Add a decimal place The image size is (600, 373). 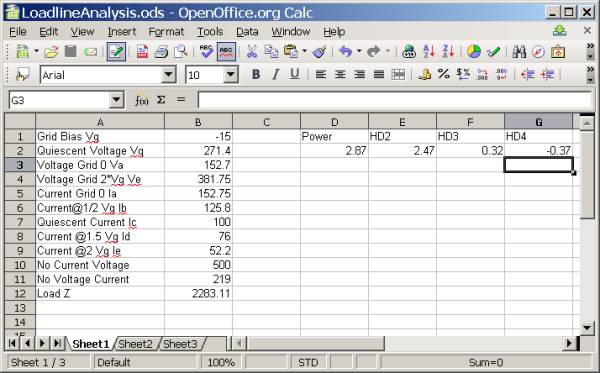[483, 74]
